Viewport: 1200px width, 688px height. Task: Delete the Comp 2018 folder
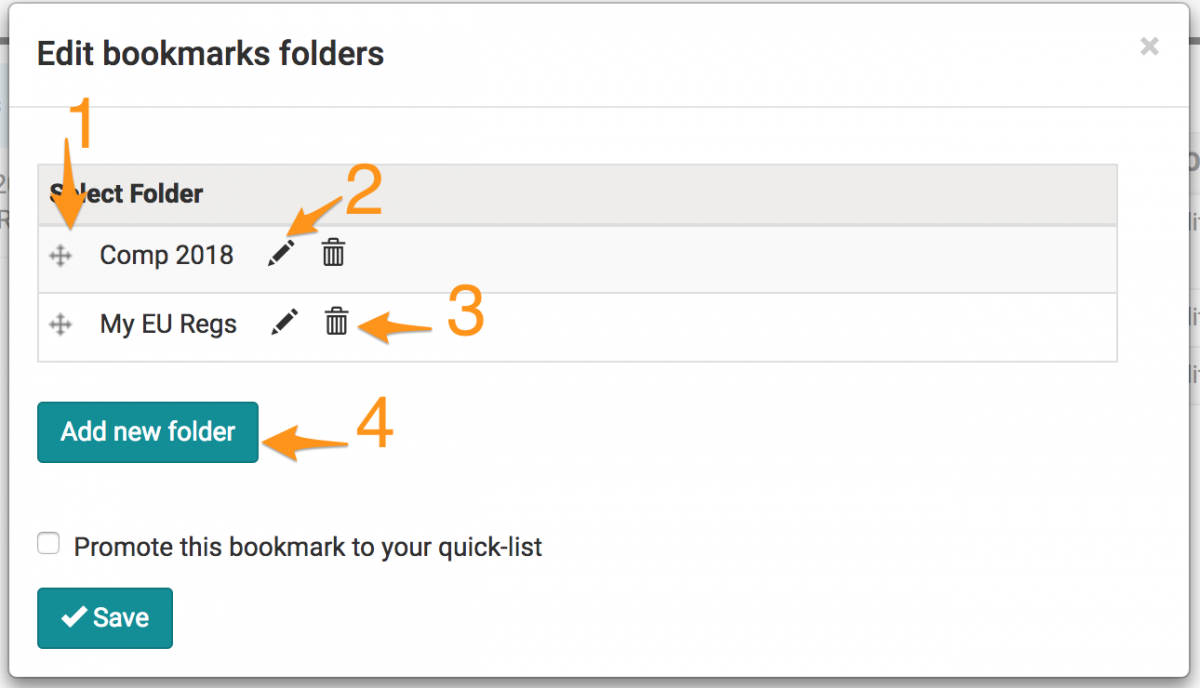coord(333,254)
